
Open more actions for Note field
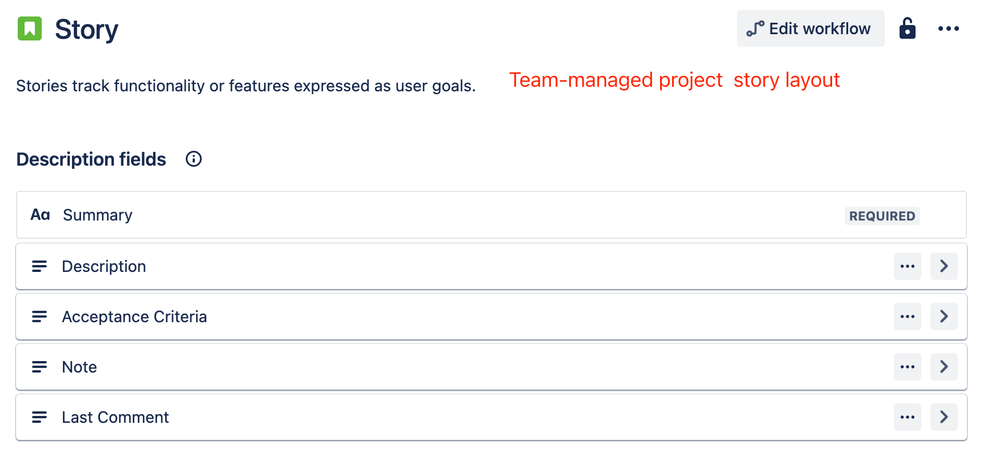tap(907, 367)
